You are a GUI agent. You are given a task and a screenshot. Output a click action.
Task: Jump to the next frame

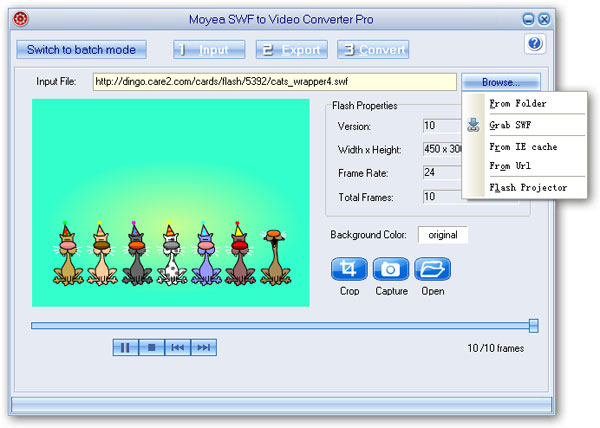point(204,347)
